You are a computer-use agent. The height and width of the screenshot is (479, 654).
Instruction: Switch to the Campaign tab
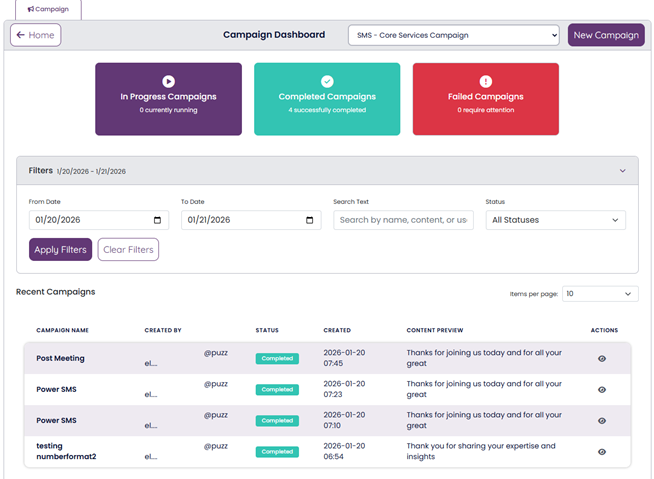48,9
